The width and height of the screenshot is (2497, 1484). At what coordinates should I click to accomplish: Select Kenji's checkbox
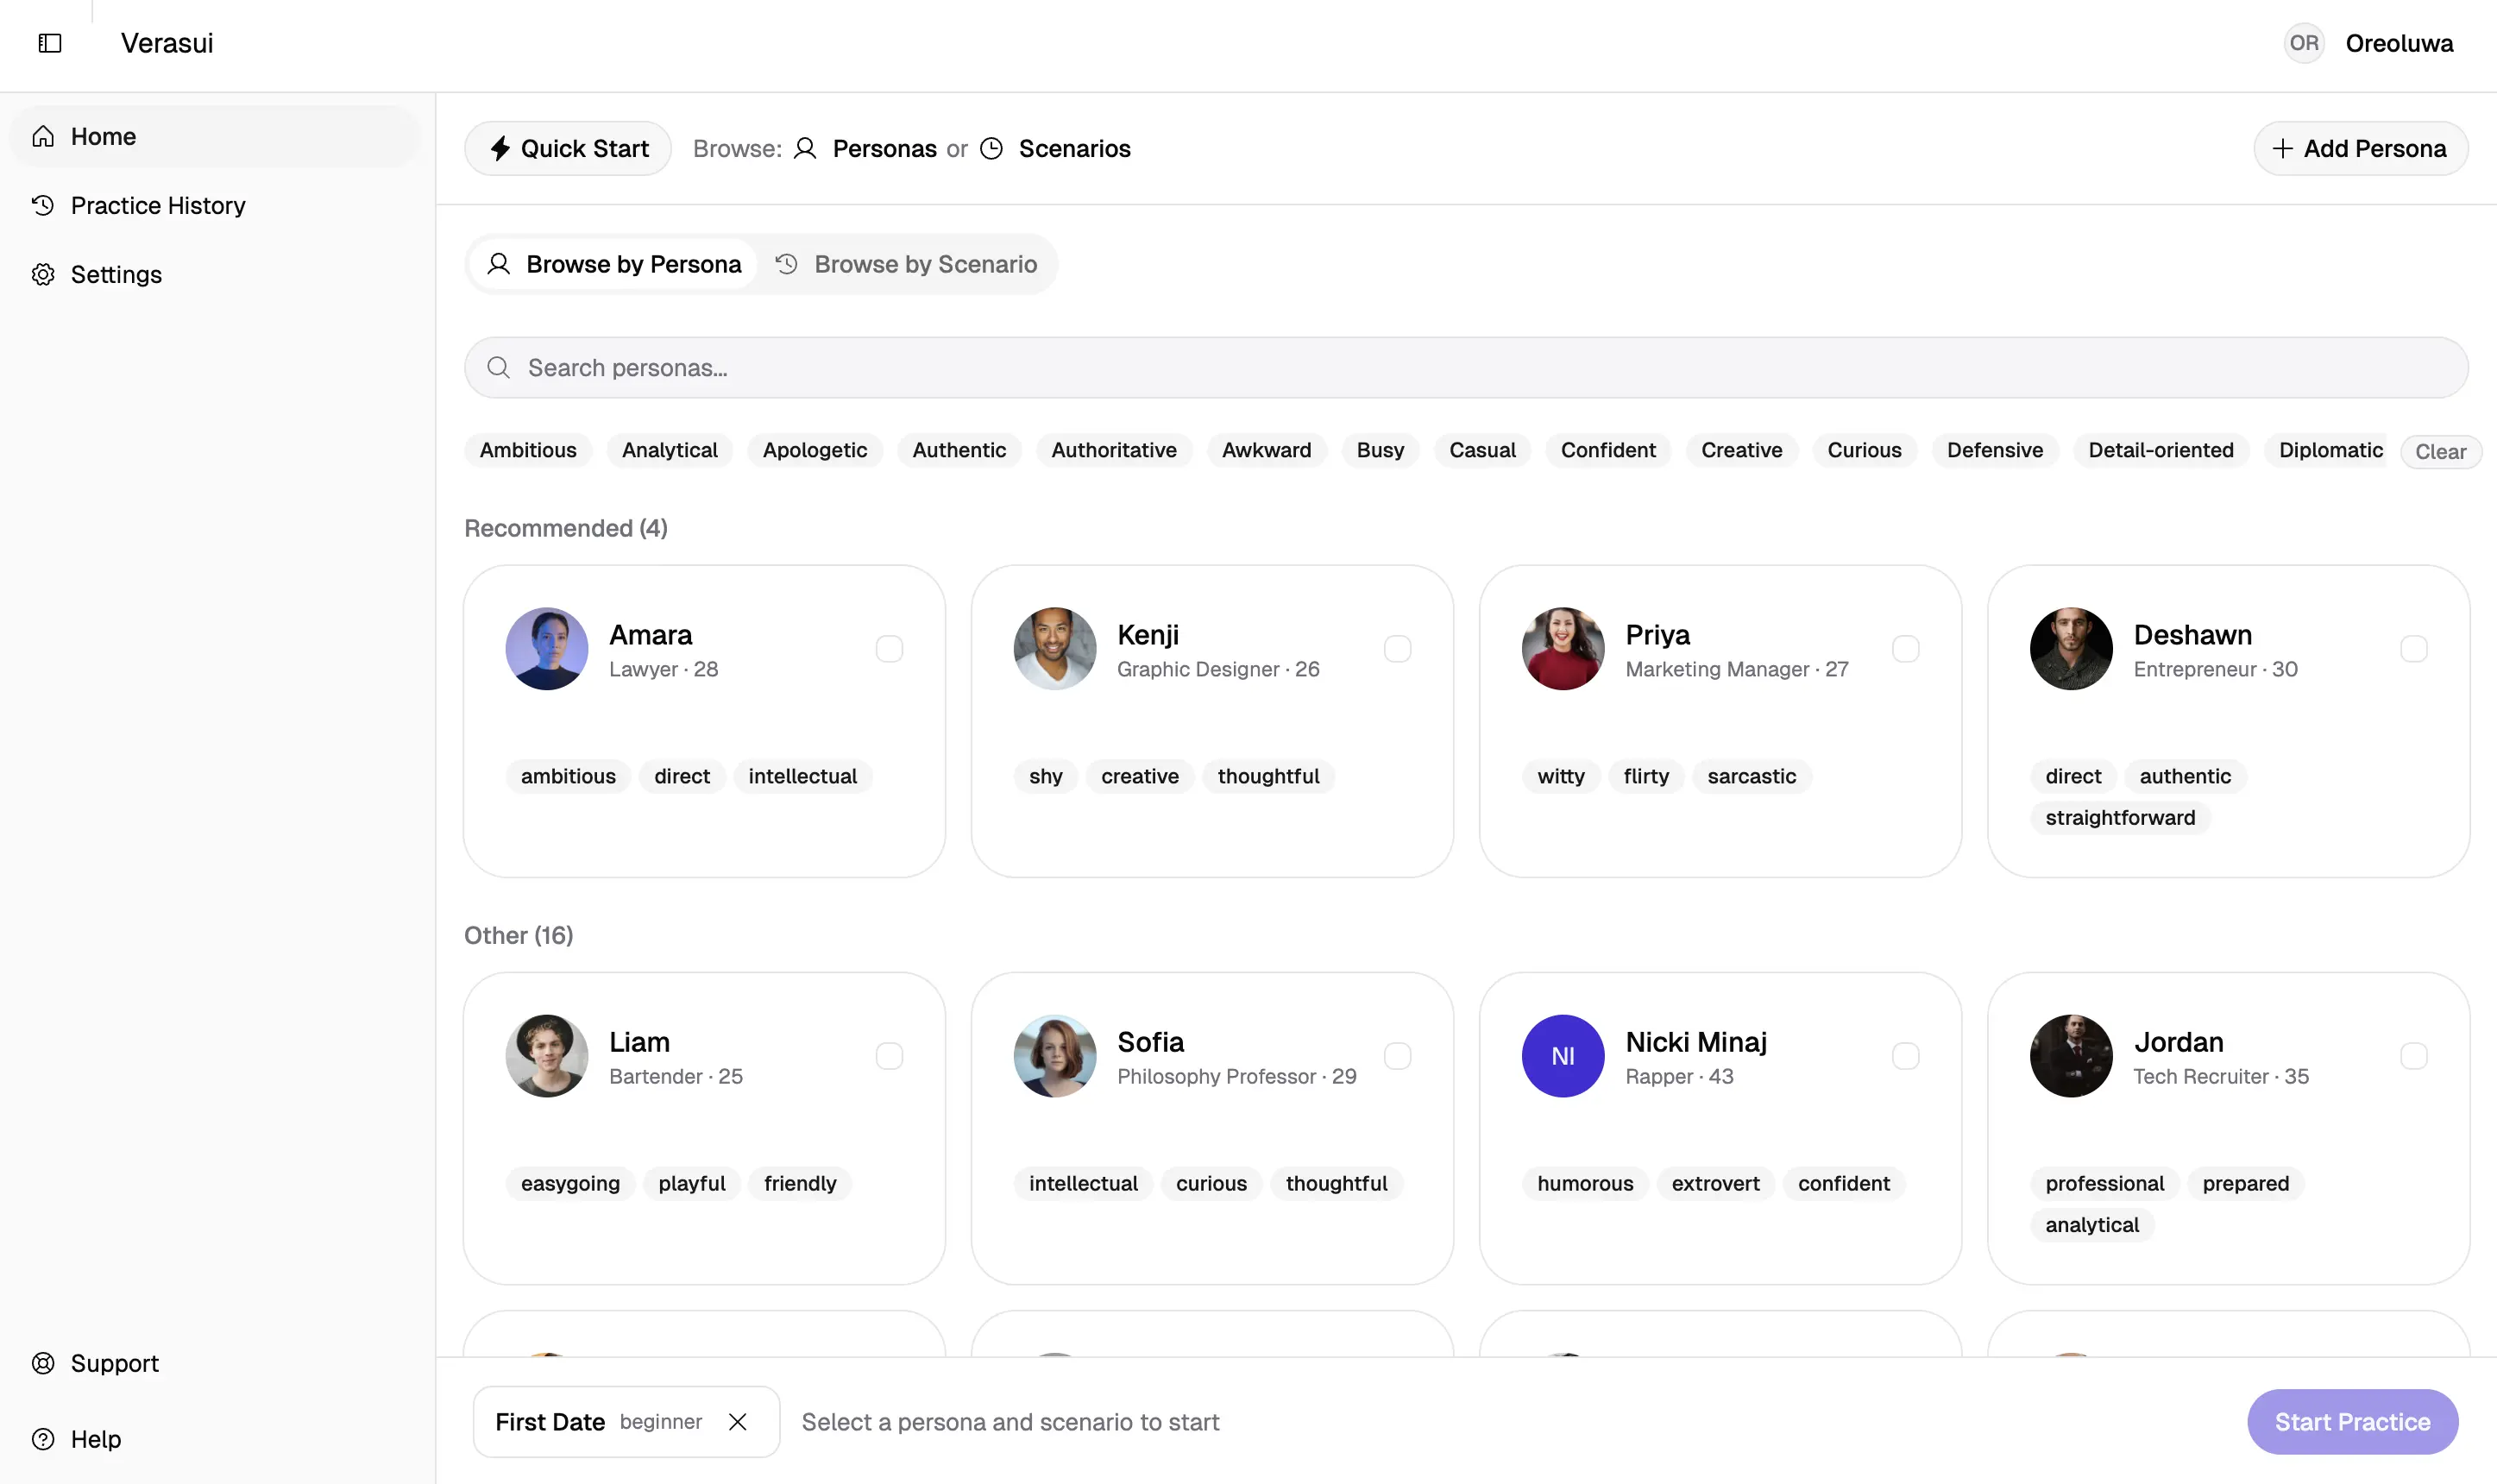(x=1397, y=649)
